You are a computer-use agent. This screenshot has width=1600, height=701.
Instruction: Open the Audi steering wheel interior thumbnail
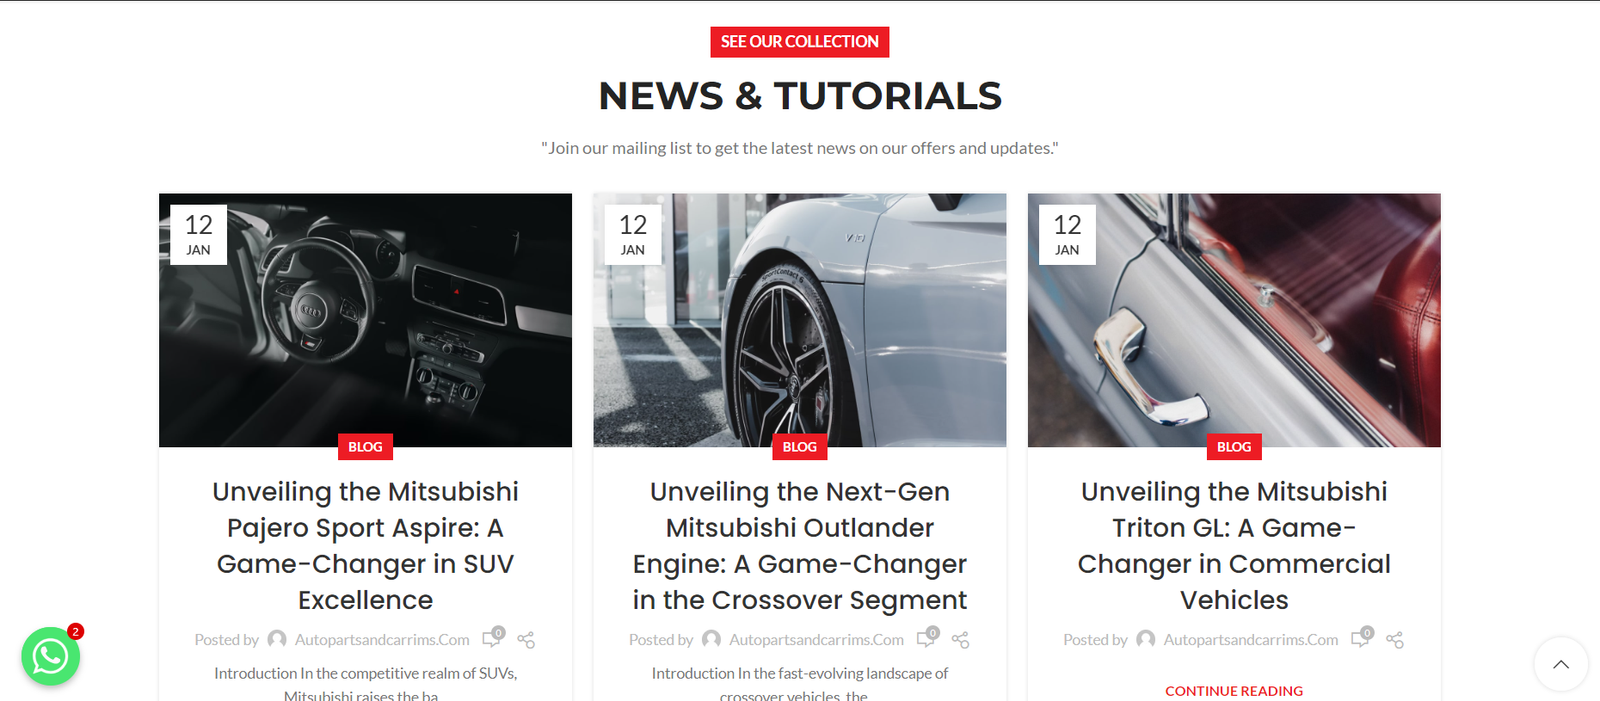point(365,320)
